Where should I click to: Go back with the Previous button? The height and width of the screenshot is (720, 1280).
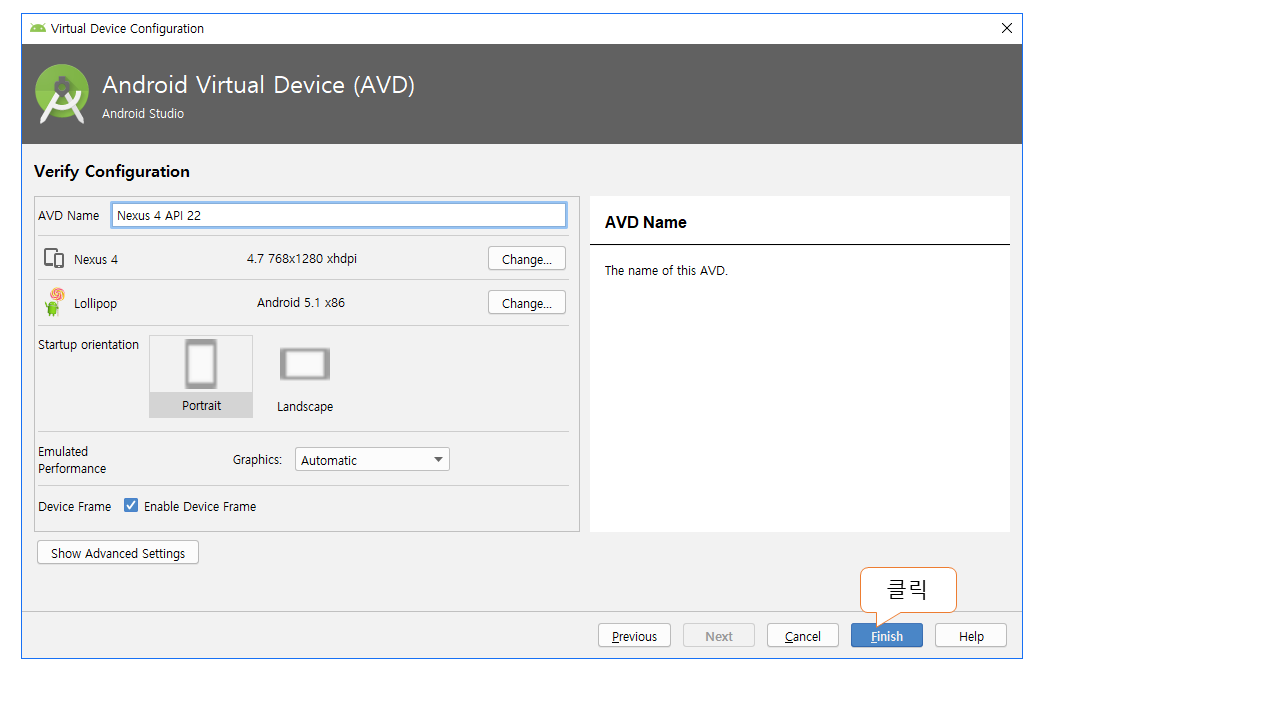pyautogui.click(x=634, y=636)
